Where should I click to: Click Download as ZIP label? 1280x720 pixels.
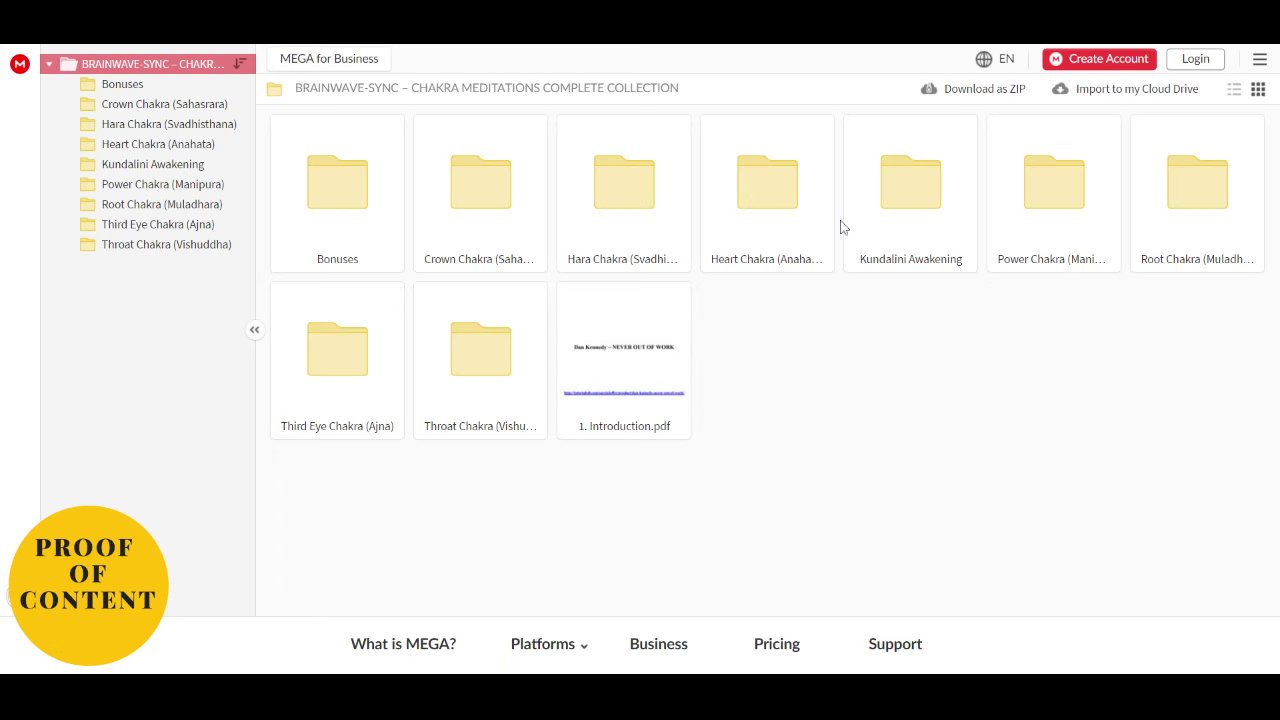pos(985,89)
